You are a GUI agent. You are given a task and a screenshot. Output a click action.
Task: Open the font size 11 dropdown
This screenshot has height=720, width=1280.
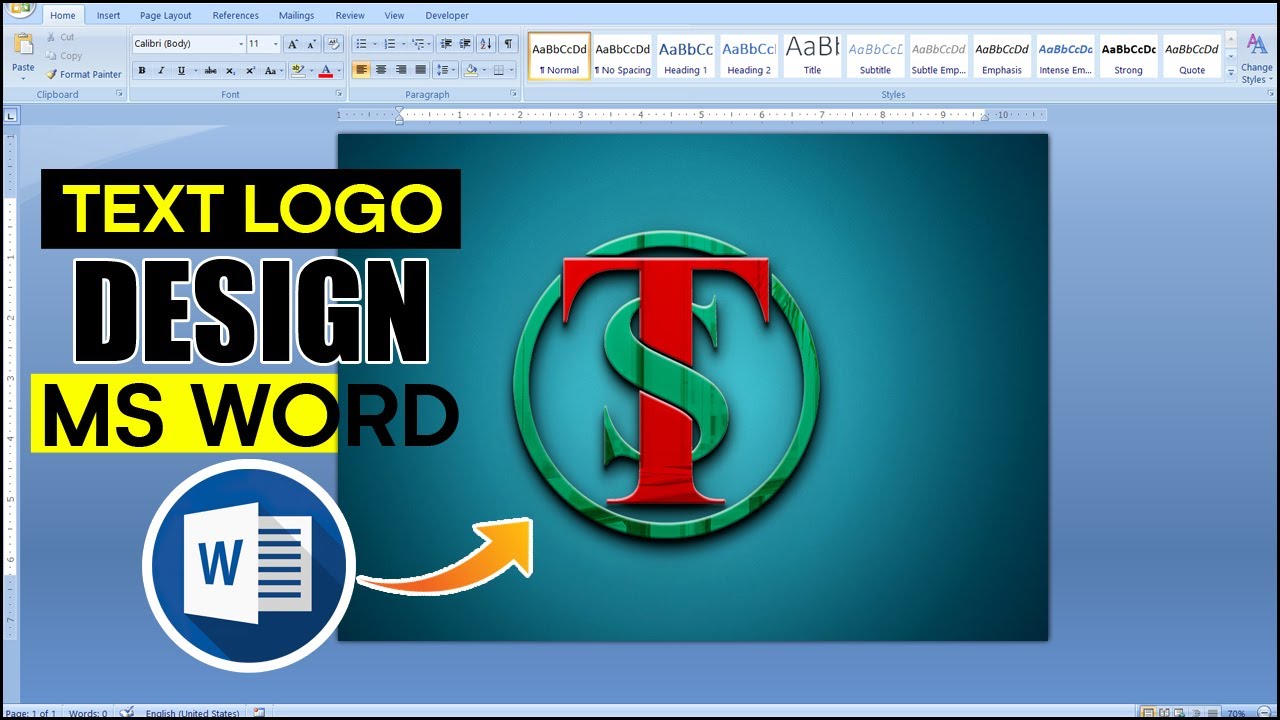(276, 44)
